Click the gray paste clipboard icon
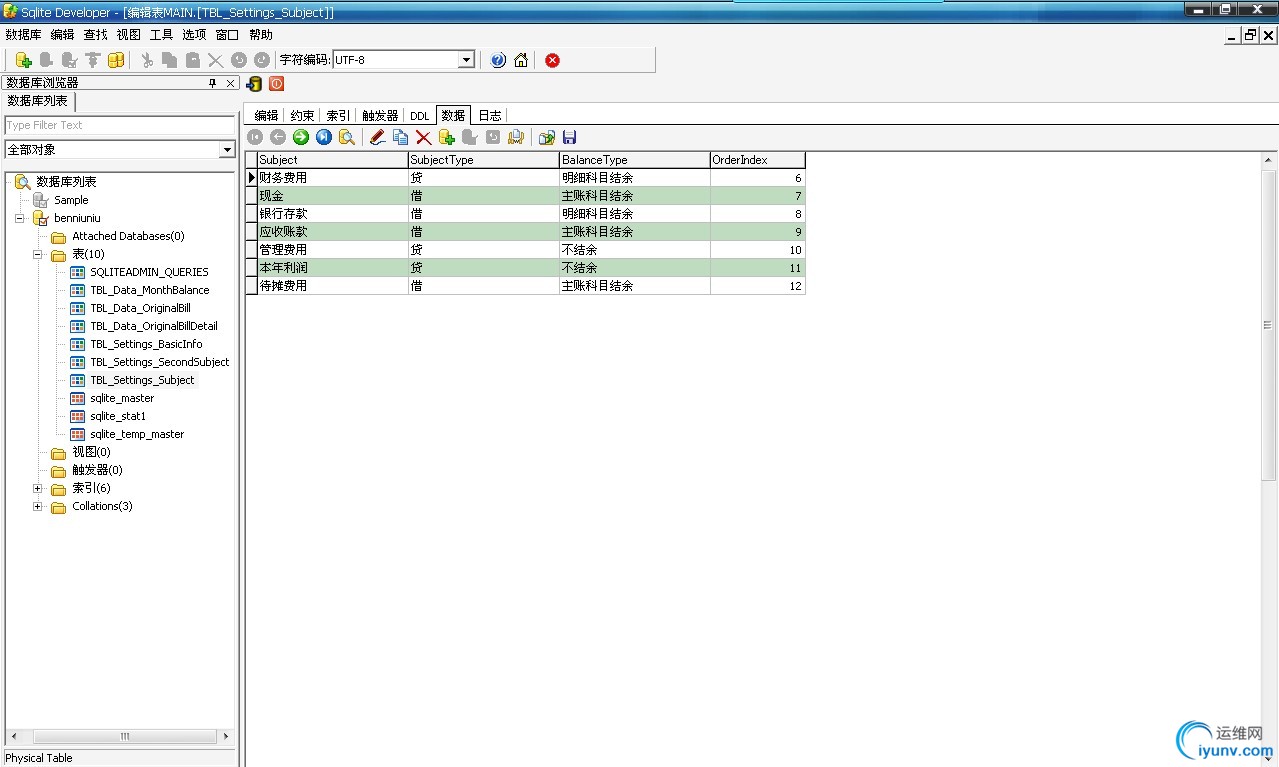Screen dimensions: 1279x767 (193, 60)
